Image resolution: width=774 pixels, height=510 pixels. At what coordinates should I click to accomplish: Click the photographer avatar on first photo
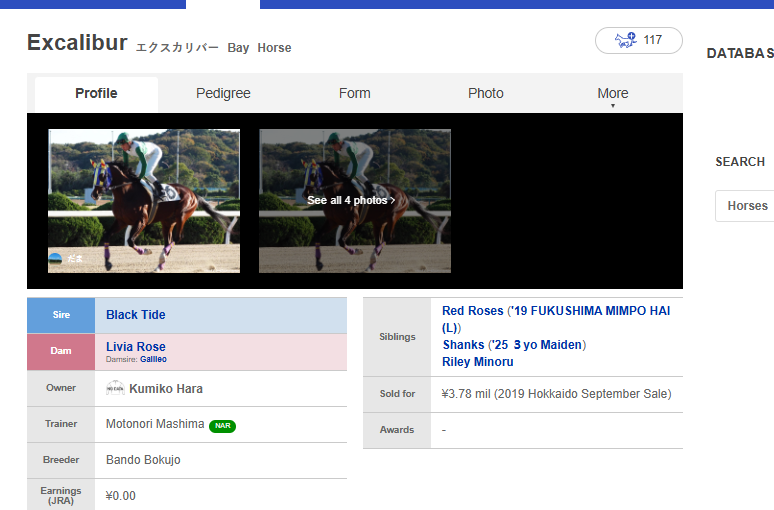[x=55, y=258]
